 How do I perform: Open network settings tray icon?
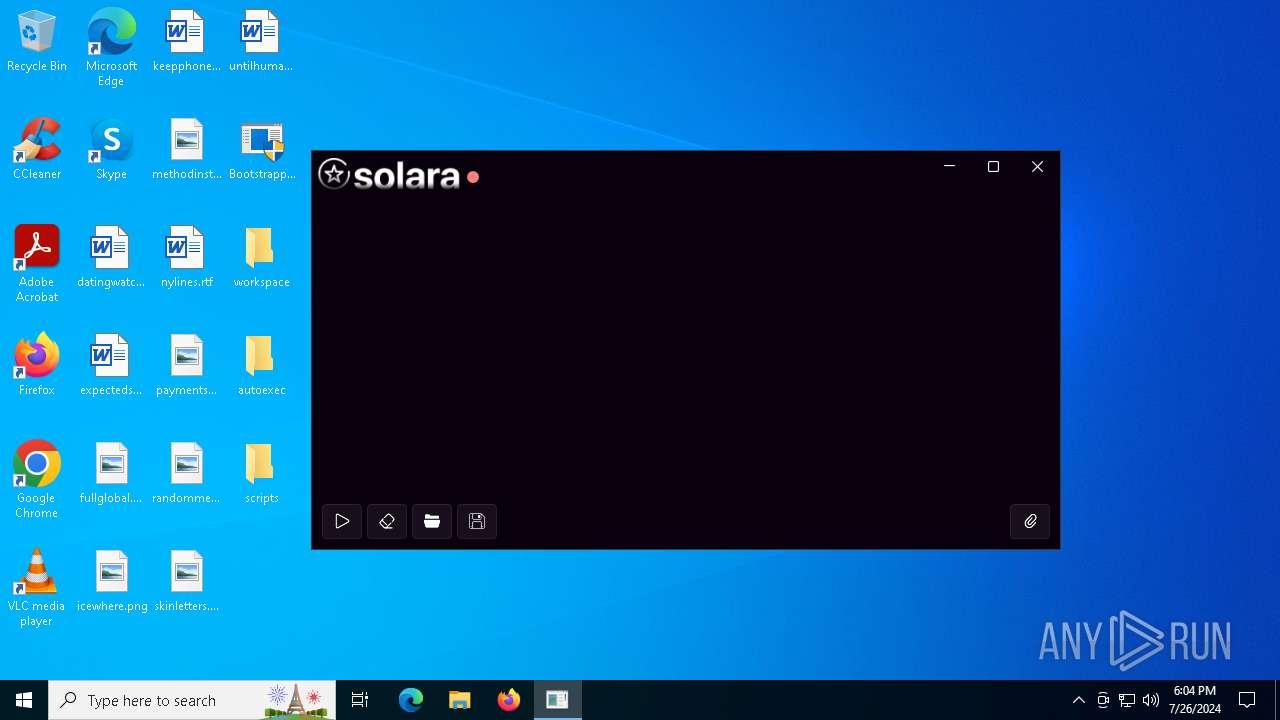click(1127, 700)
